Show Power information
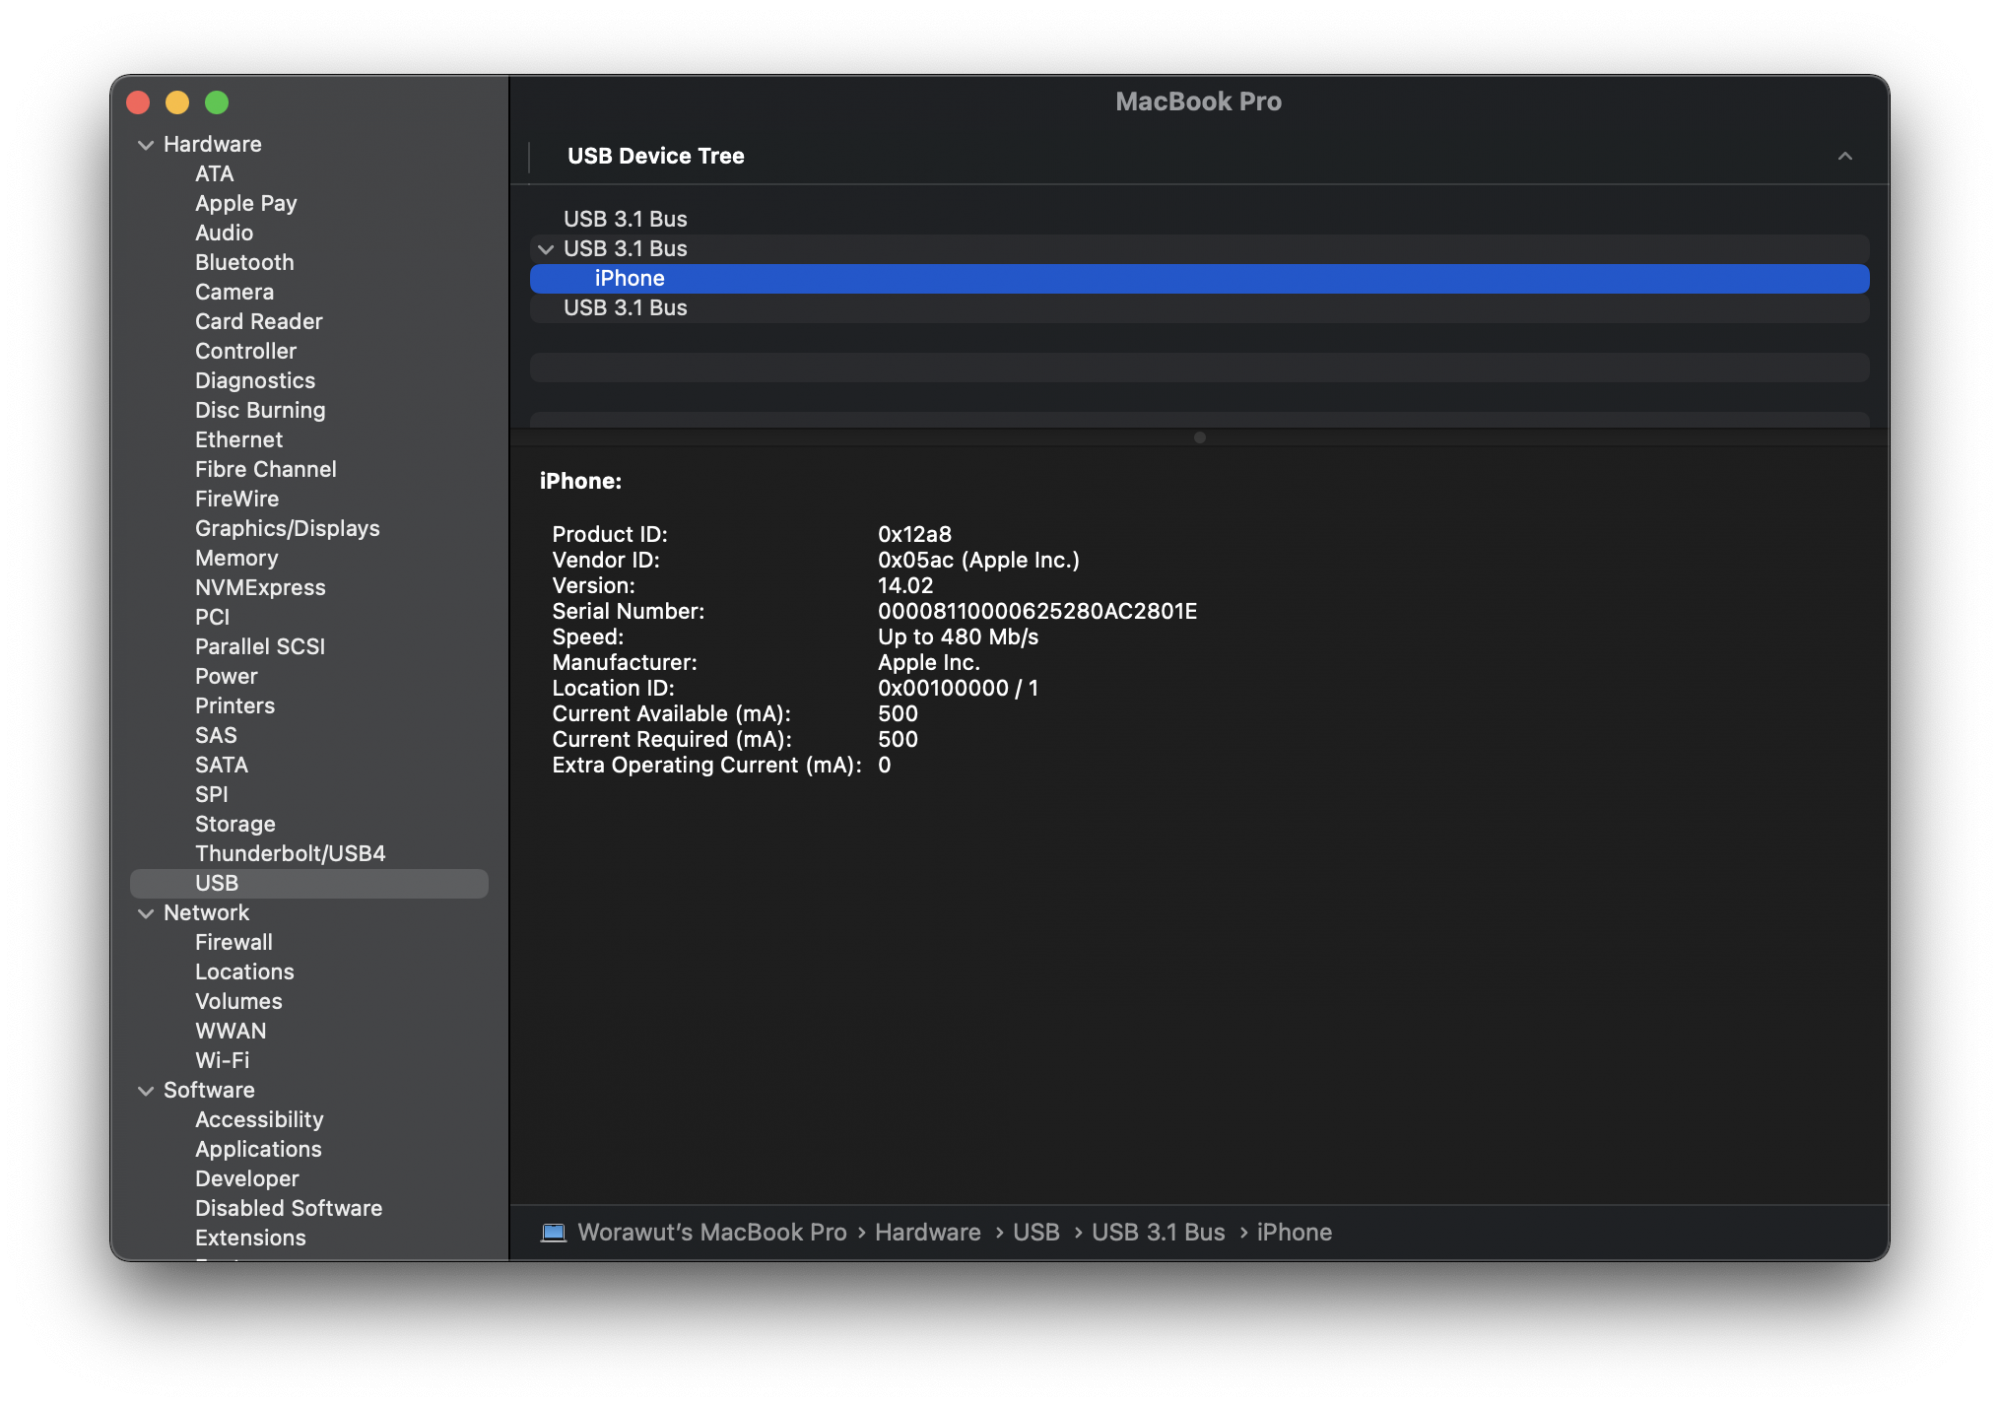 click(x=226, y=676)
